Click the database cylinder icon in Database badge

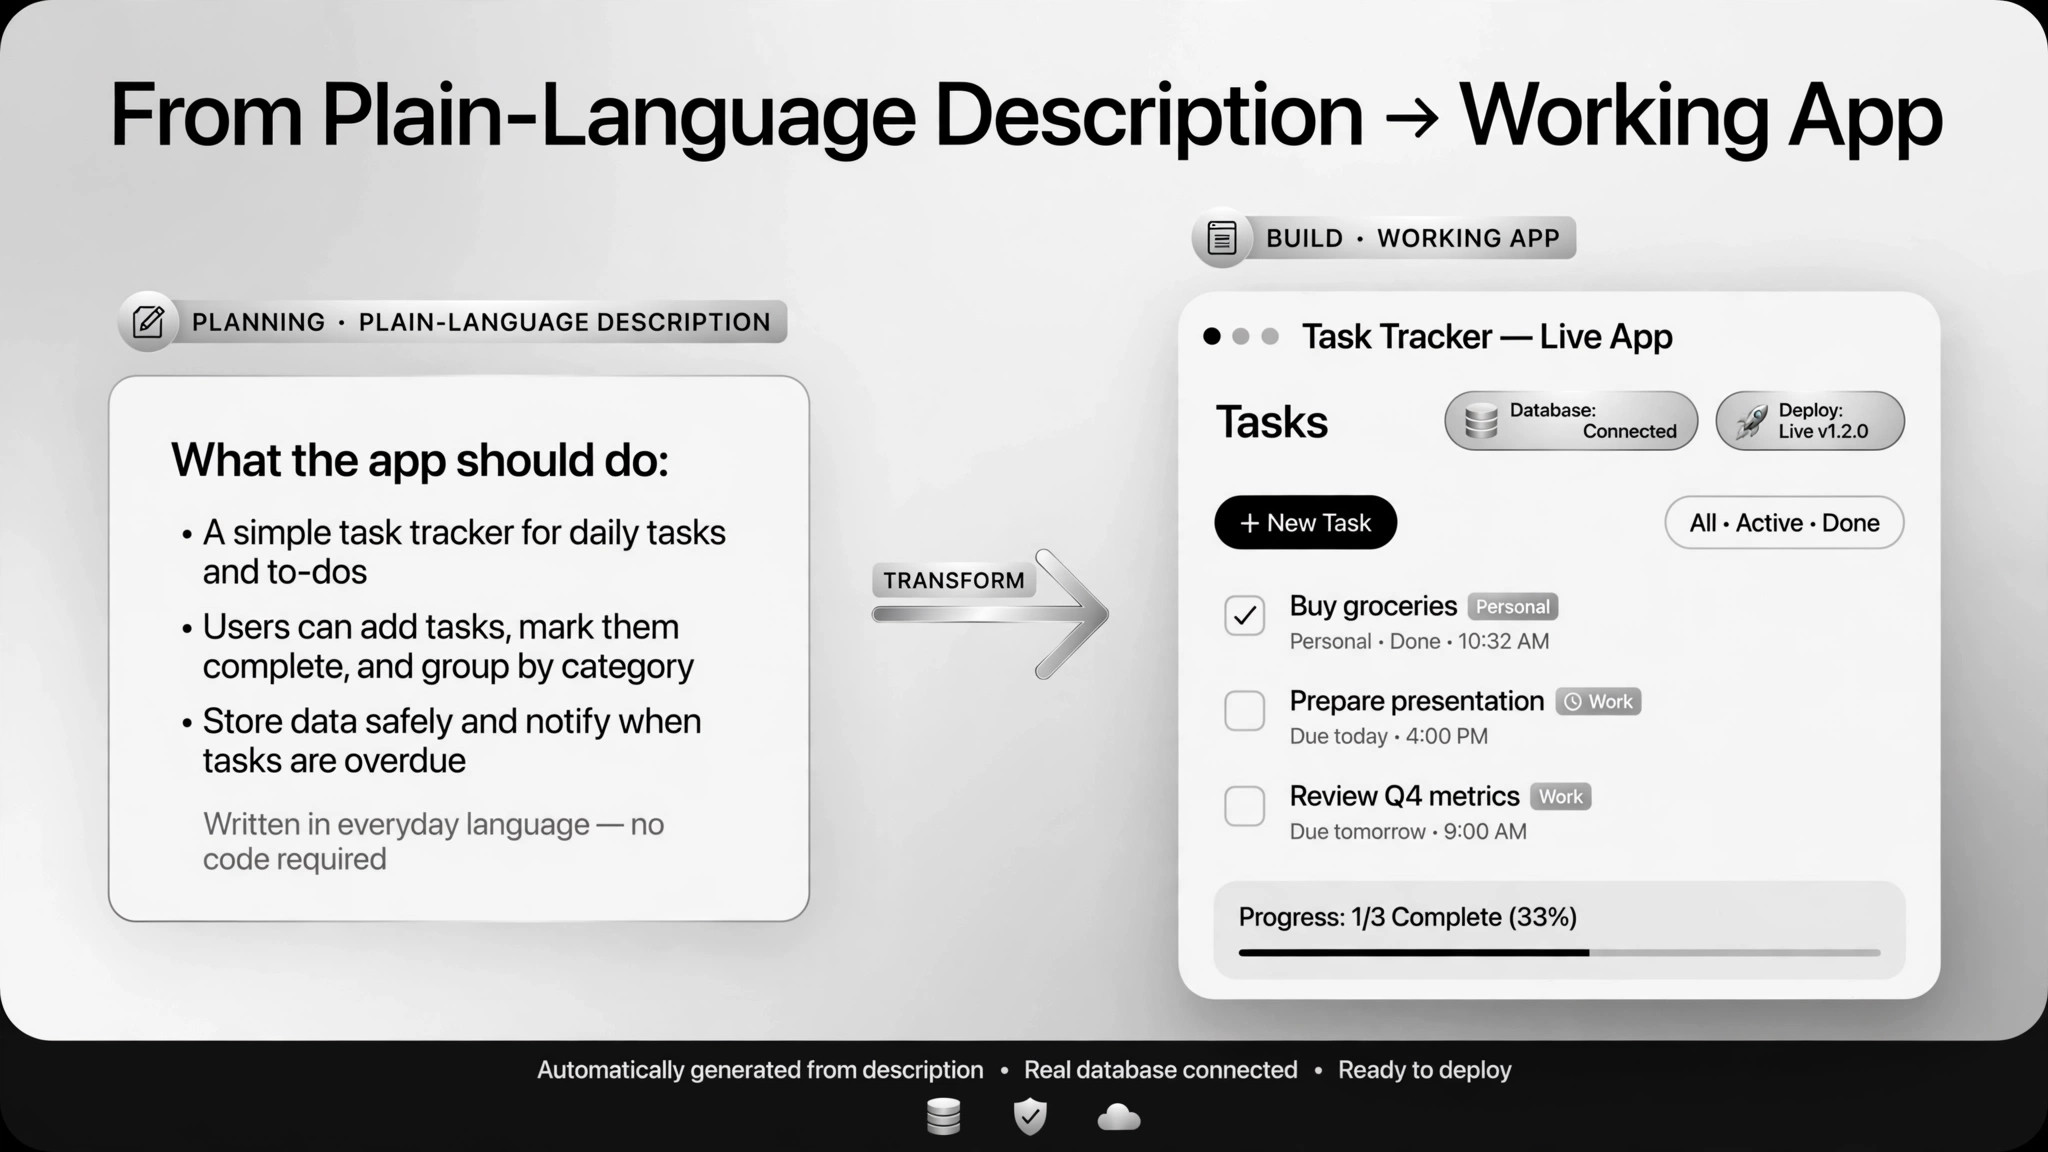1481,421
